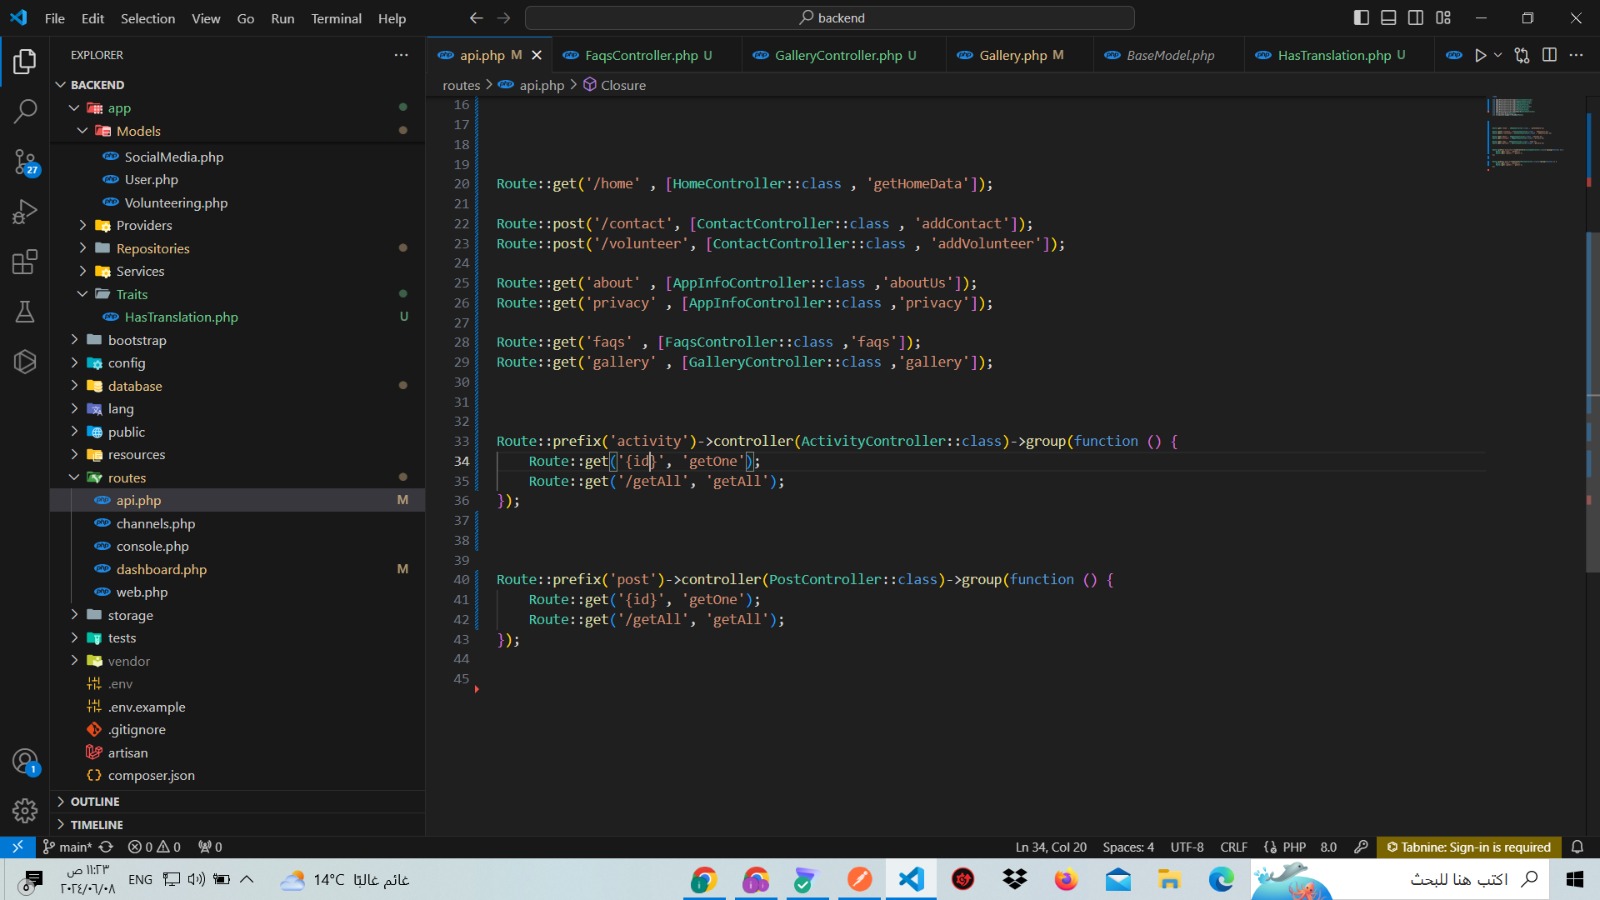The image size is (1600, 900).
Task: Open the Extensions view
Action: [25, 262]
